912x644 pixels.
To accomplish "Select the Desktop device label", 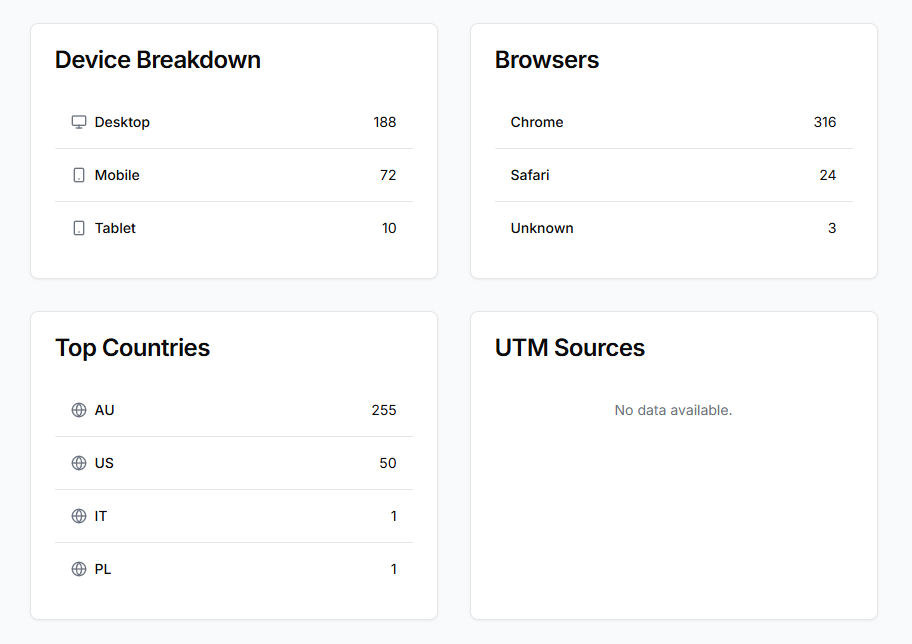I will pyautogui.click(x=122, y=122).
